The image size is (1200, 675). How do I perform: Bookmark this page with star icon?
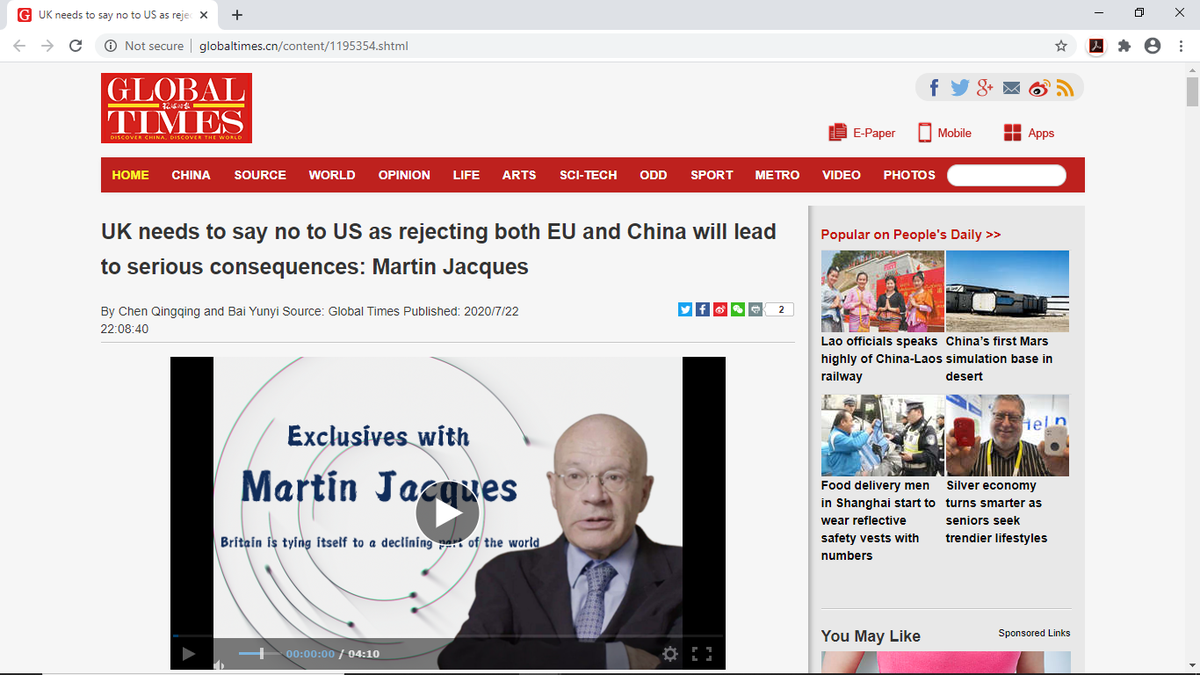tap(1061, 46)
